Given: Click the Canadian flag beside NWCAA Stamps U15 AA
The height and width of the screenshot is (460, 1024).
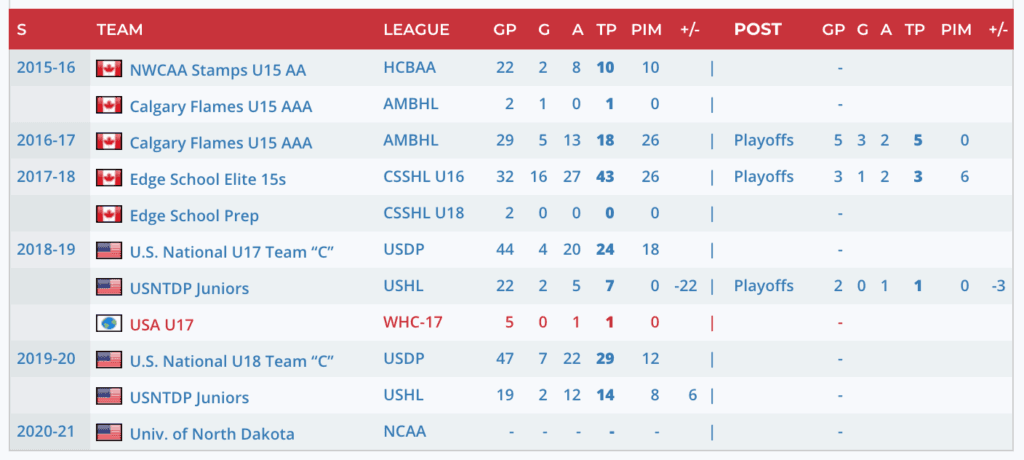Looking at the screenshot, I should (x=109, y=69).
